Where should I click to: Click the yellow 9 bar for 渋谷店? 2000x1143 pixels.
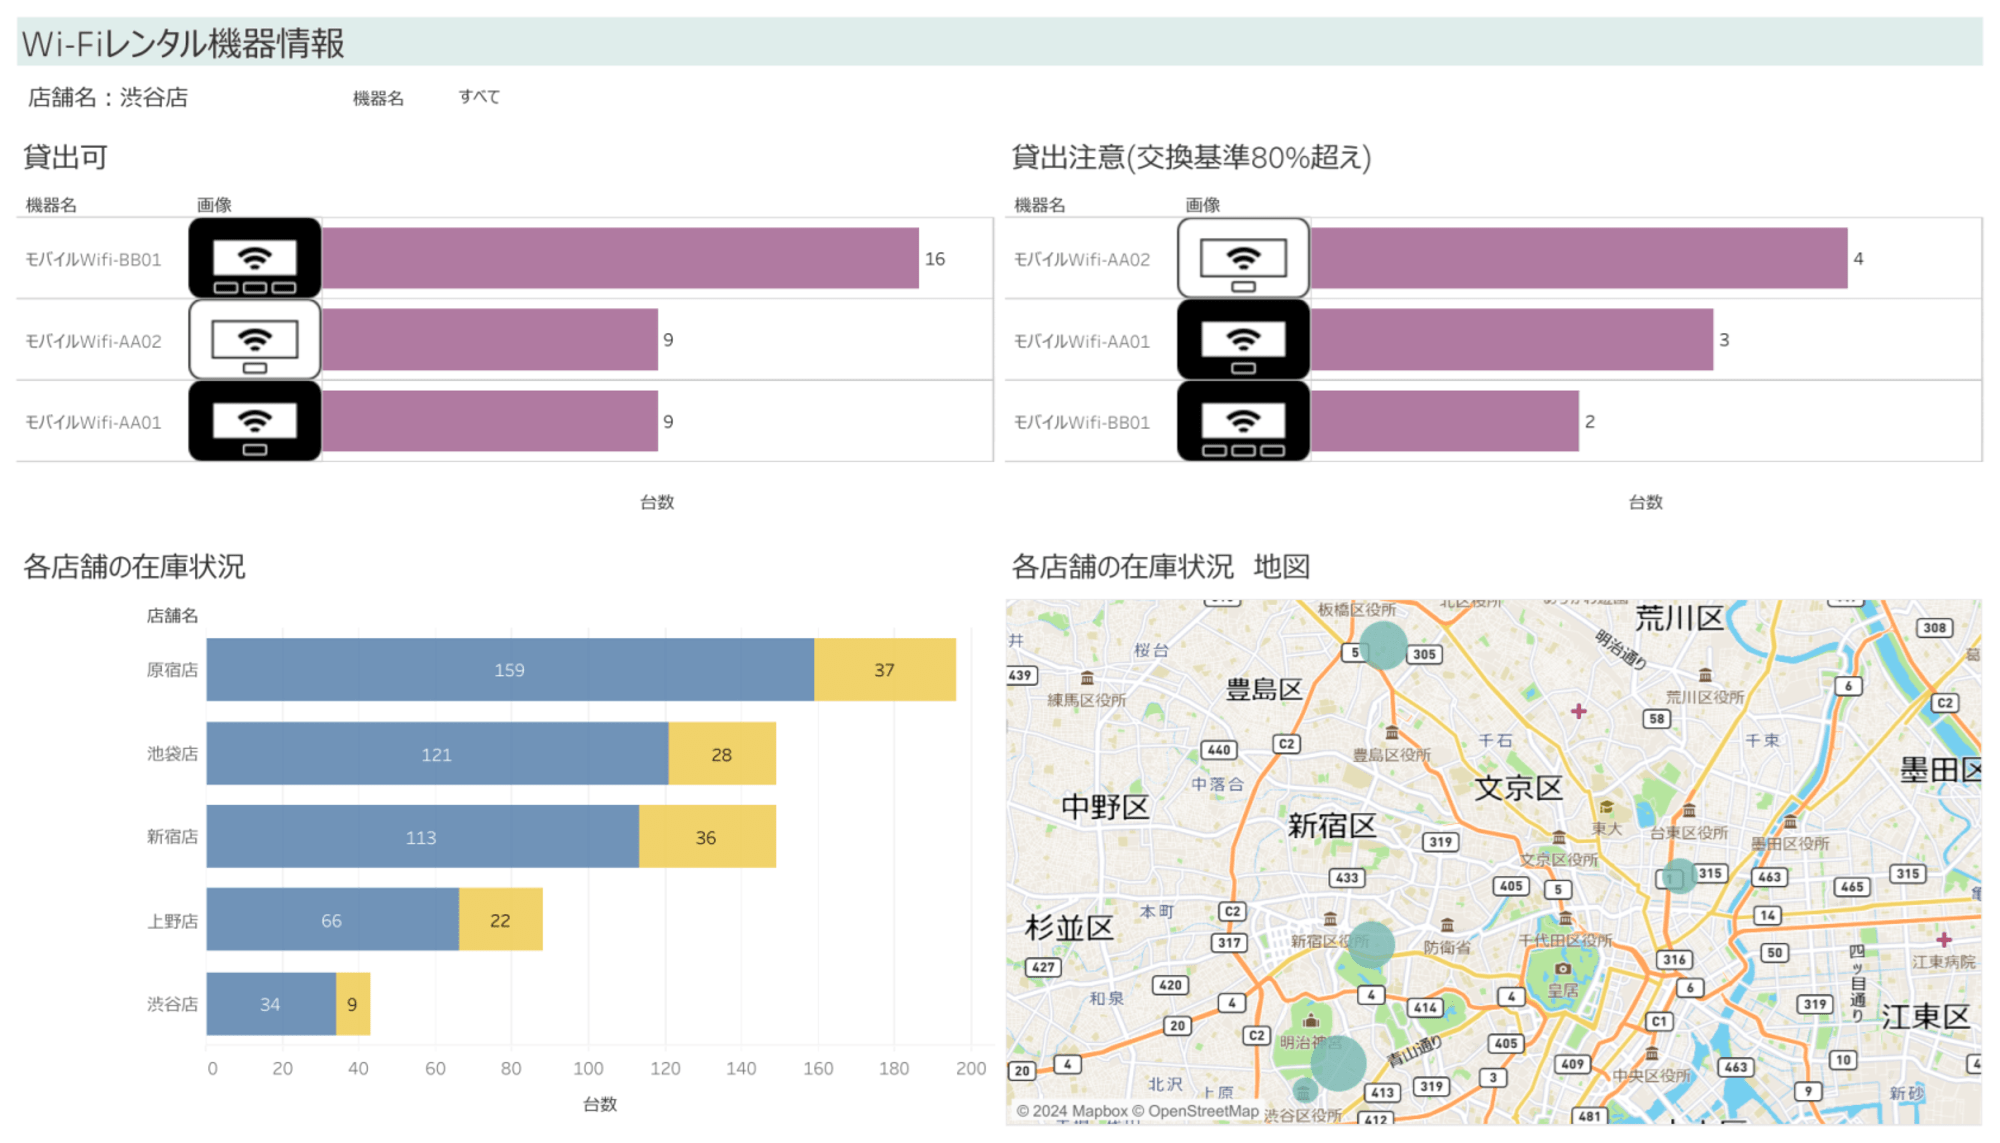pyautogui.click(x=353, y=1004)
